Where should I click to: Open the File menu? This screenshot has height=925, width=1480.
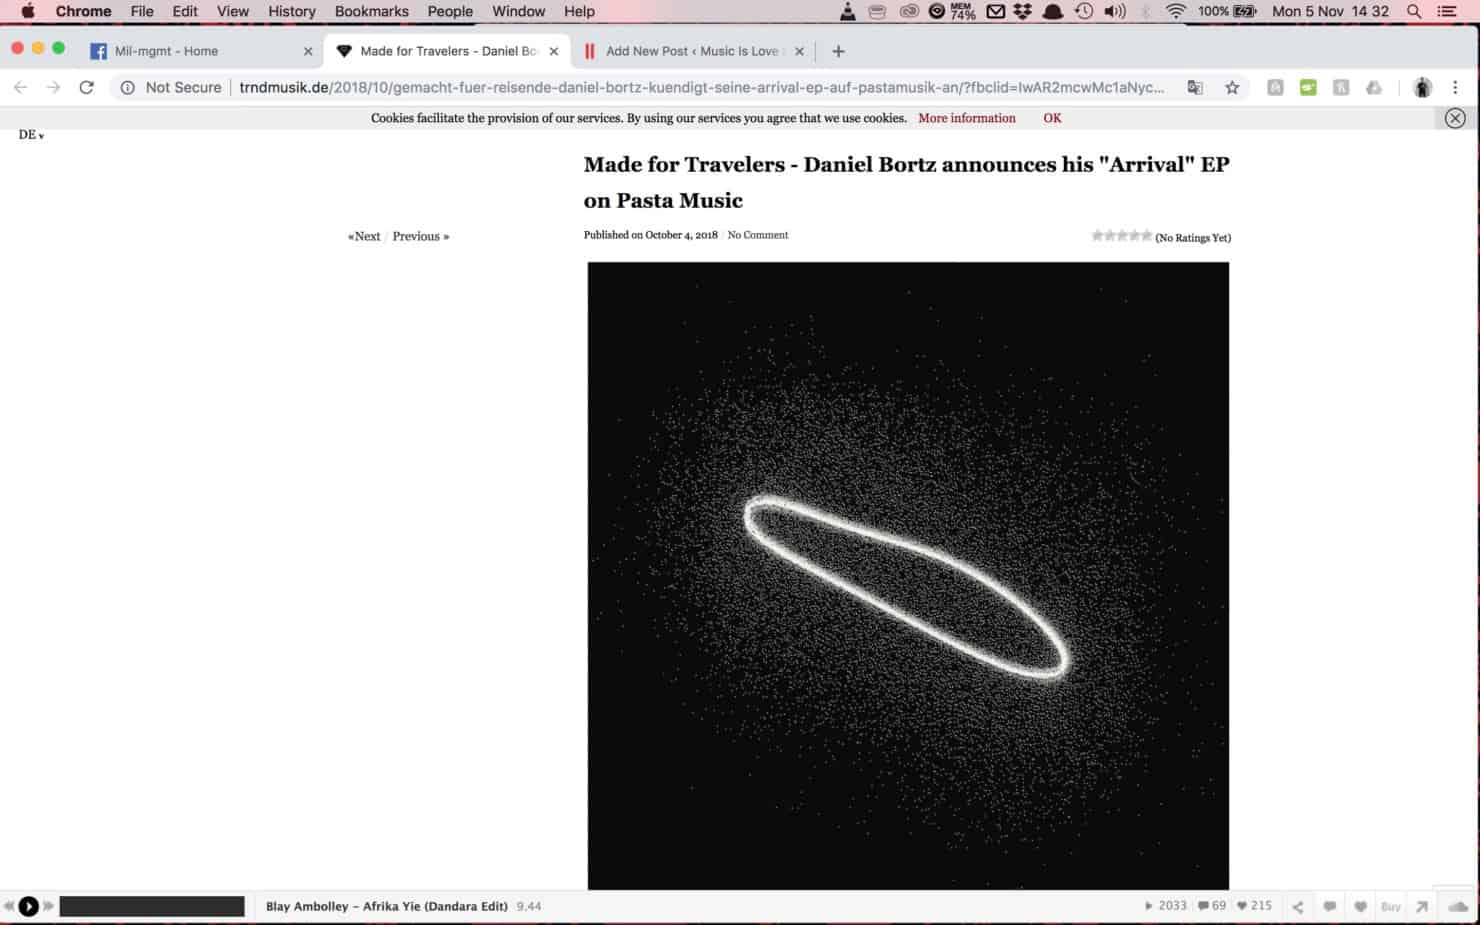tap(142, 11)
